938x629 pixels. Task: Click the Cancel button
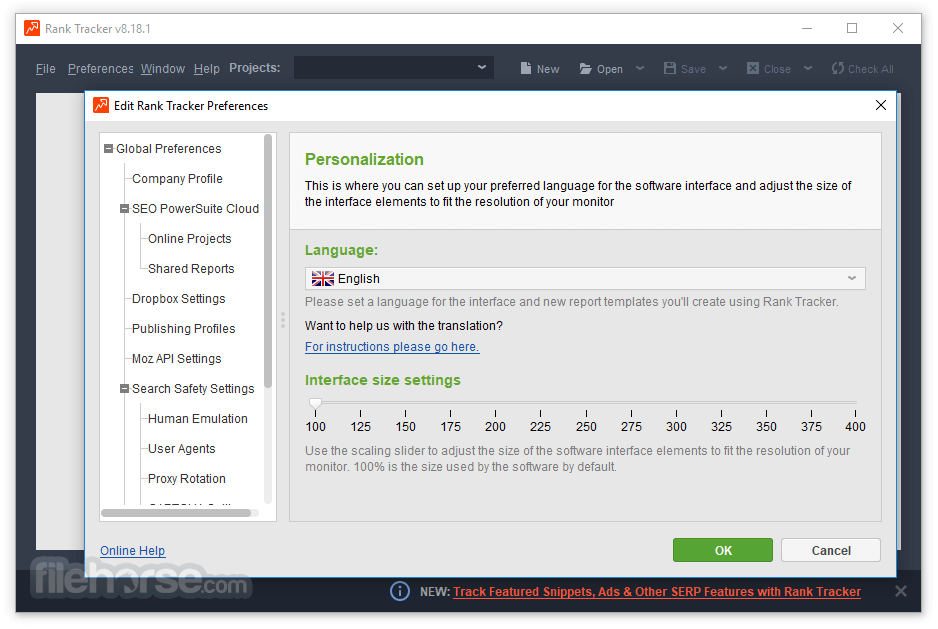pyautogui.click(x=831, y=550)
